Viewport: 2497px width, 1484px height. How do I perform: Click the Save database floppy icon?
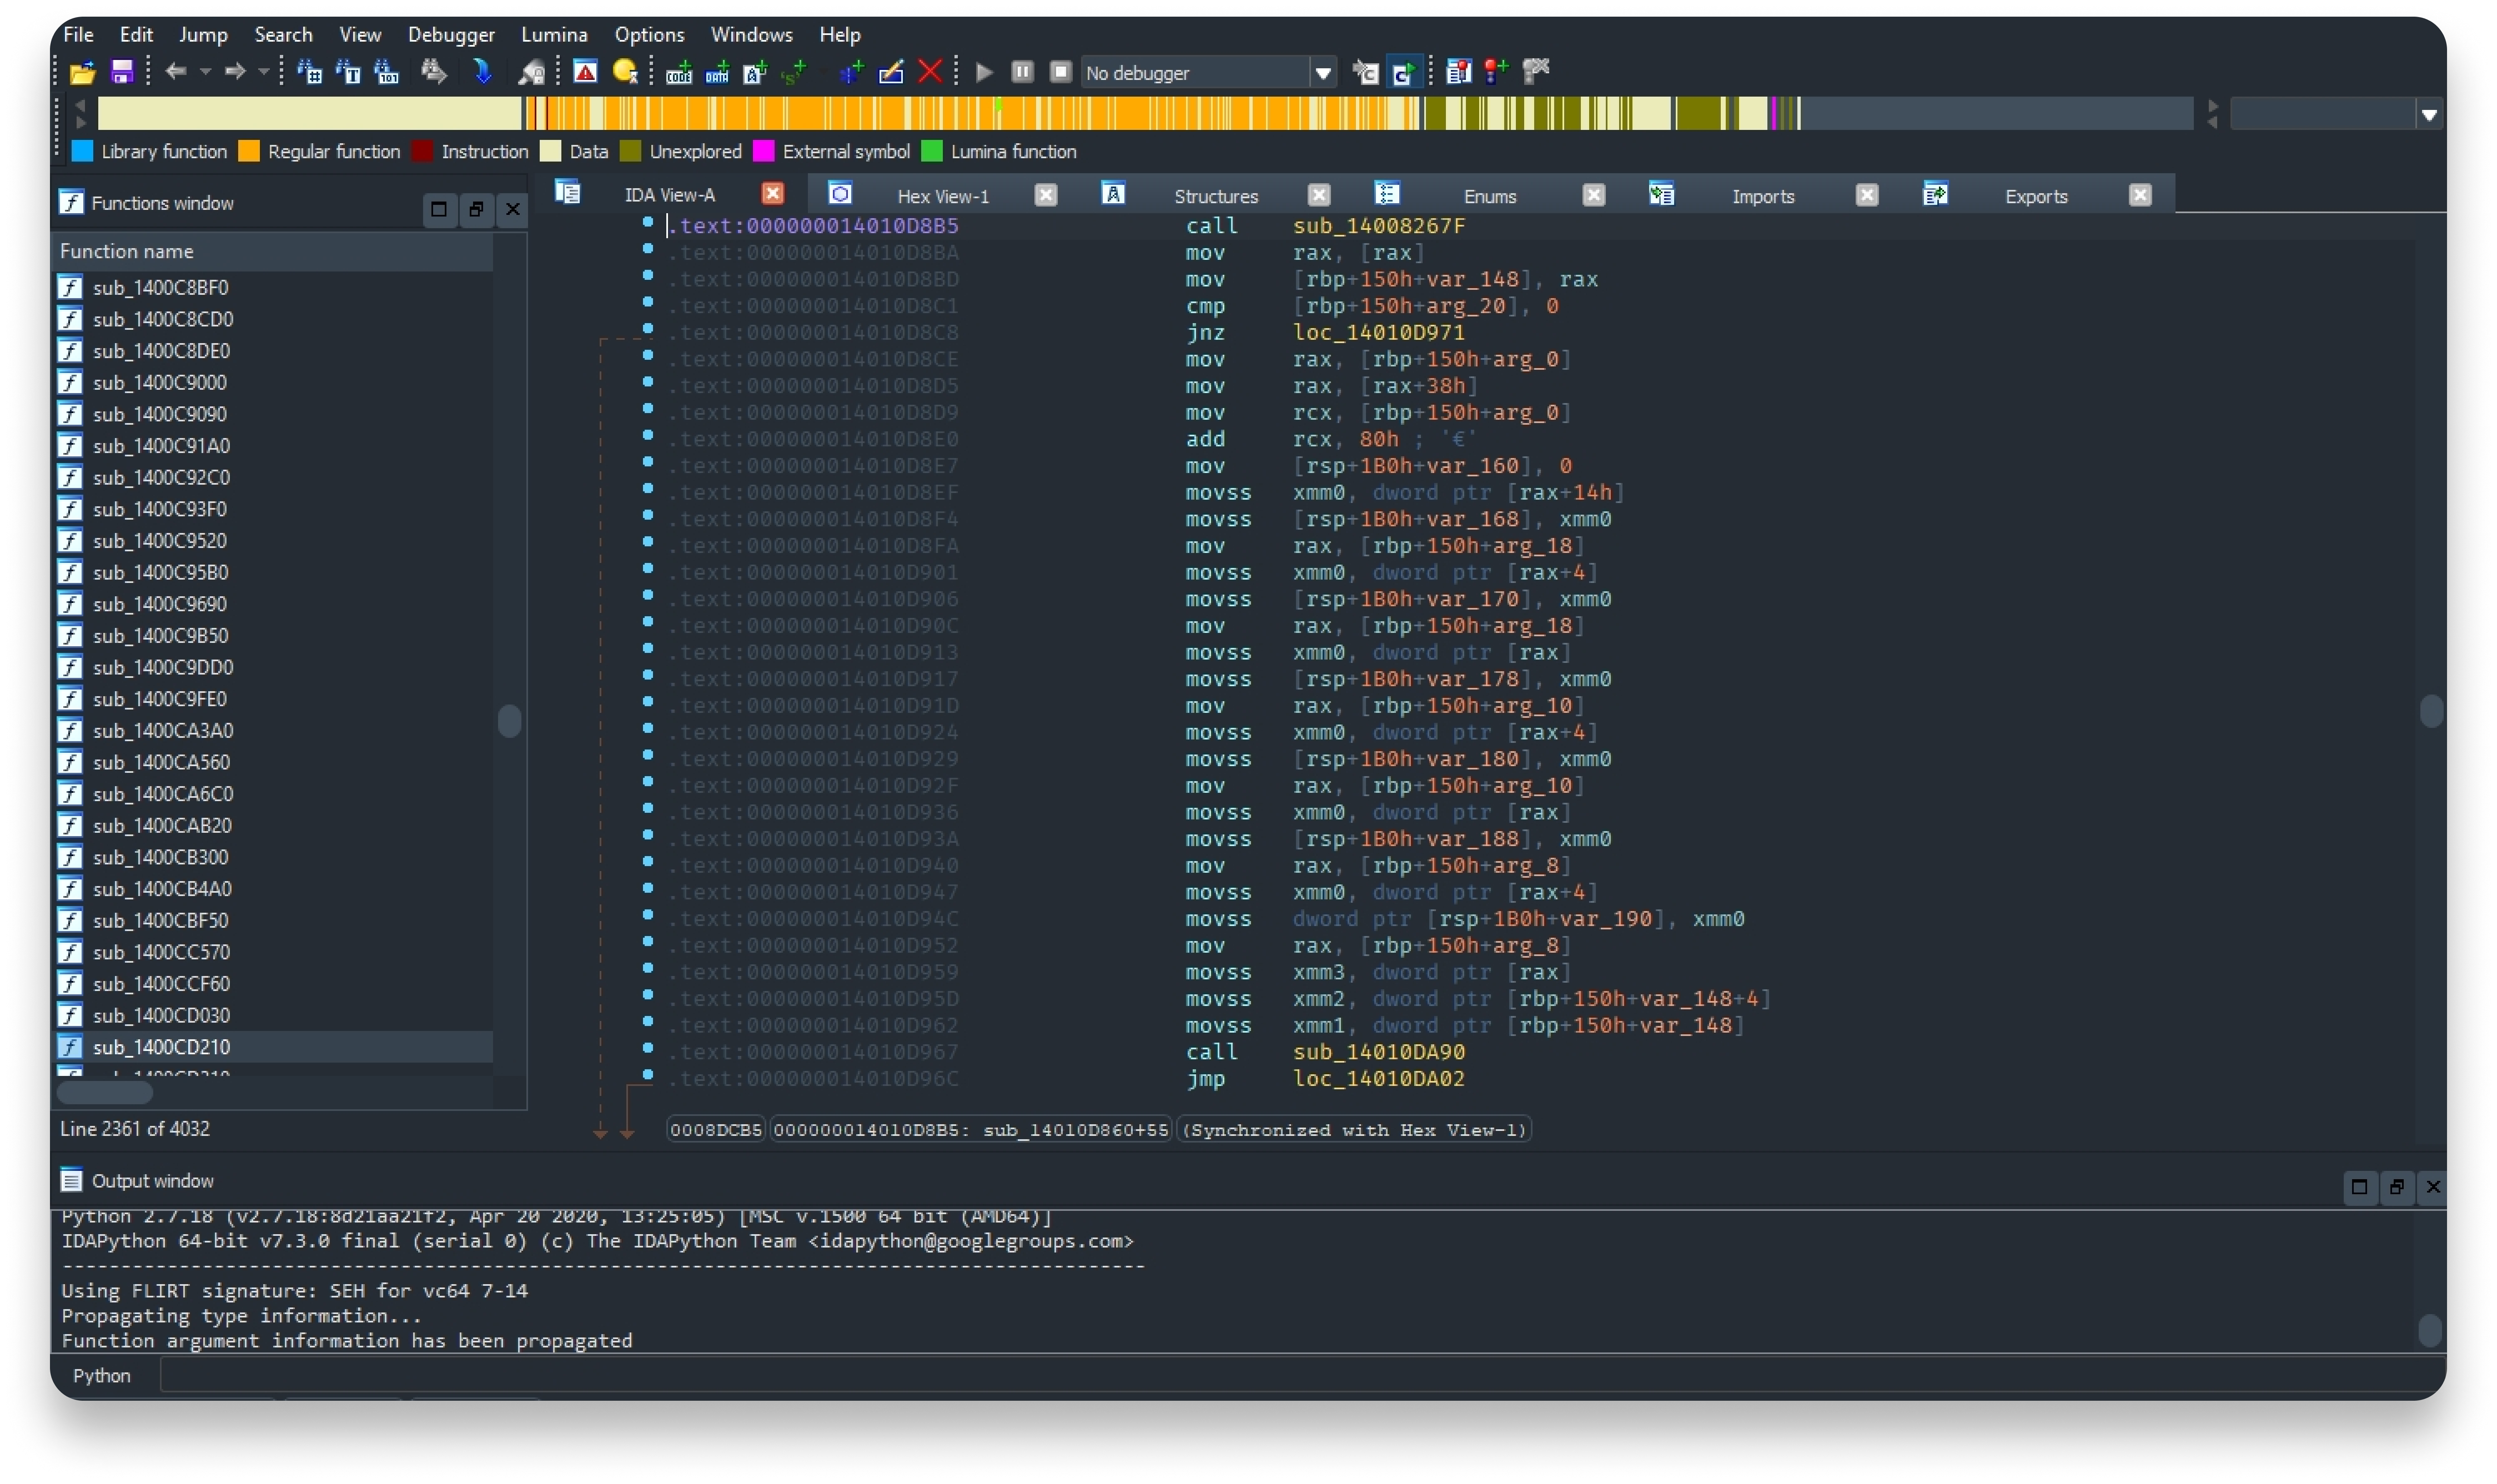click(122, 72)
